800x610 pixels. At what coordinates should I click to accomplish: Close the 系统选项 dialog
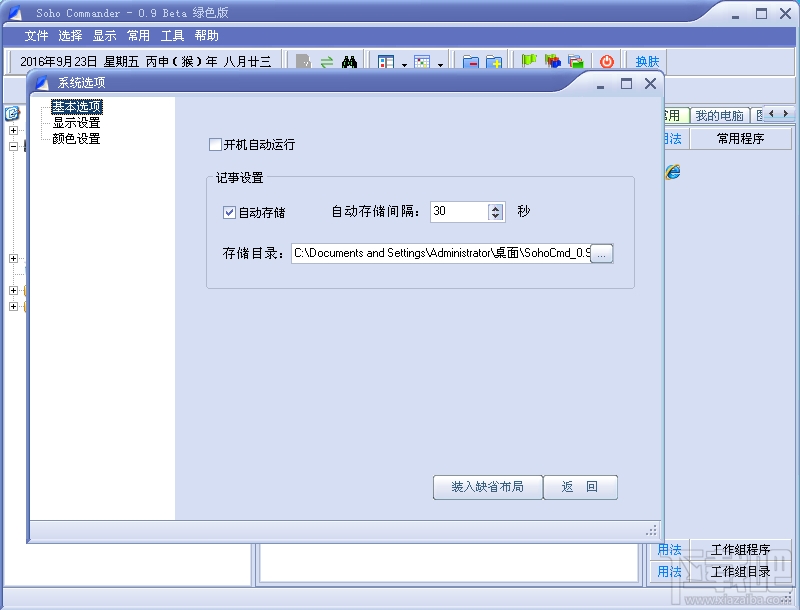[x=650, y=84]
